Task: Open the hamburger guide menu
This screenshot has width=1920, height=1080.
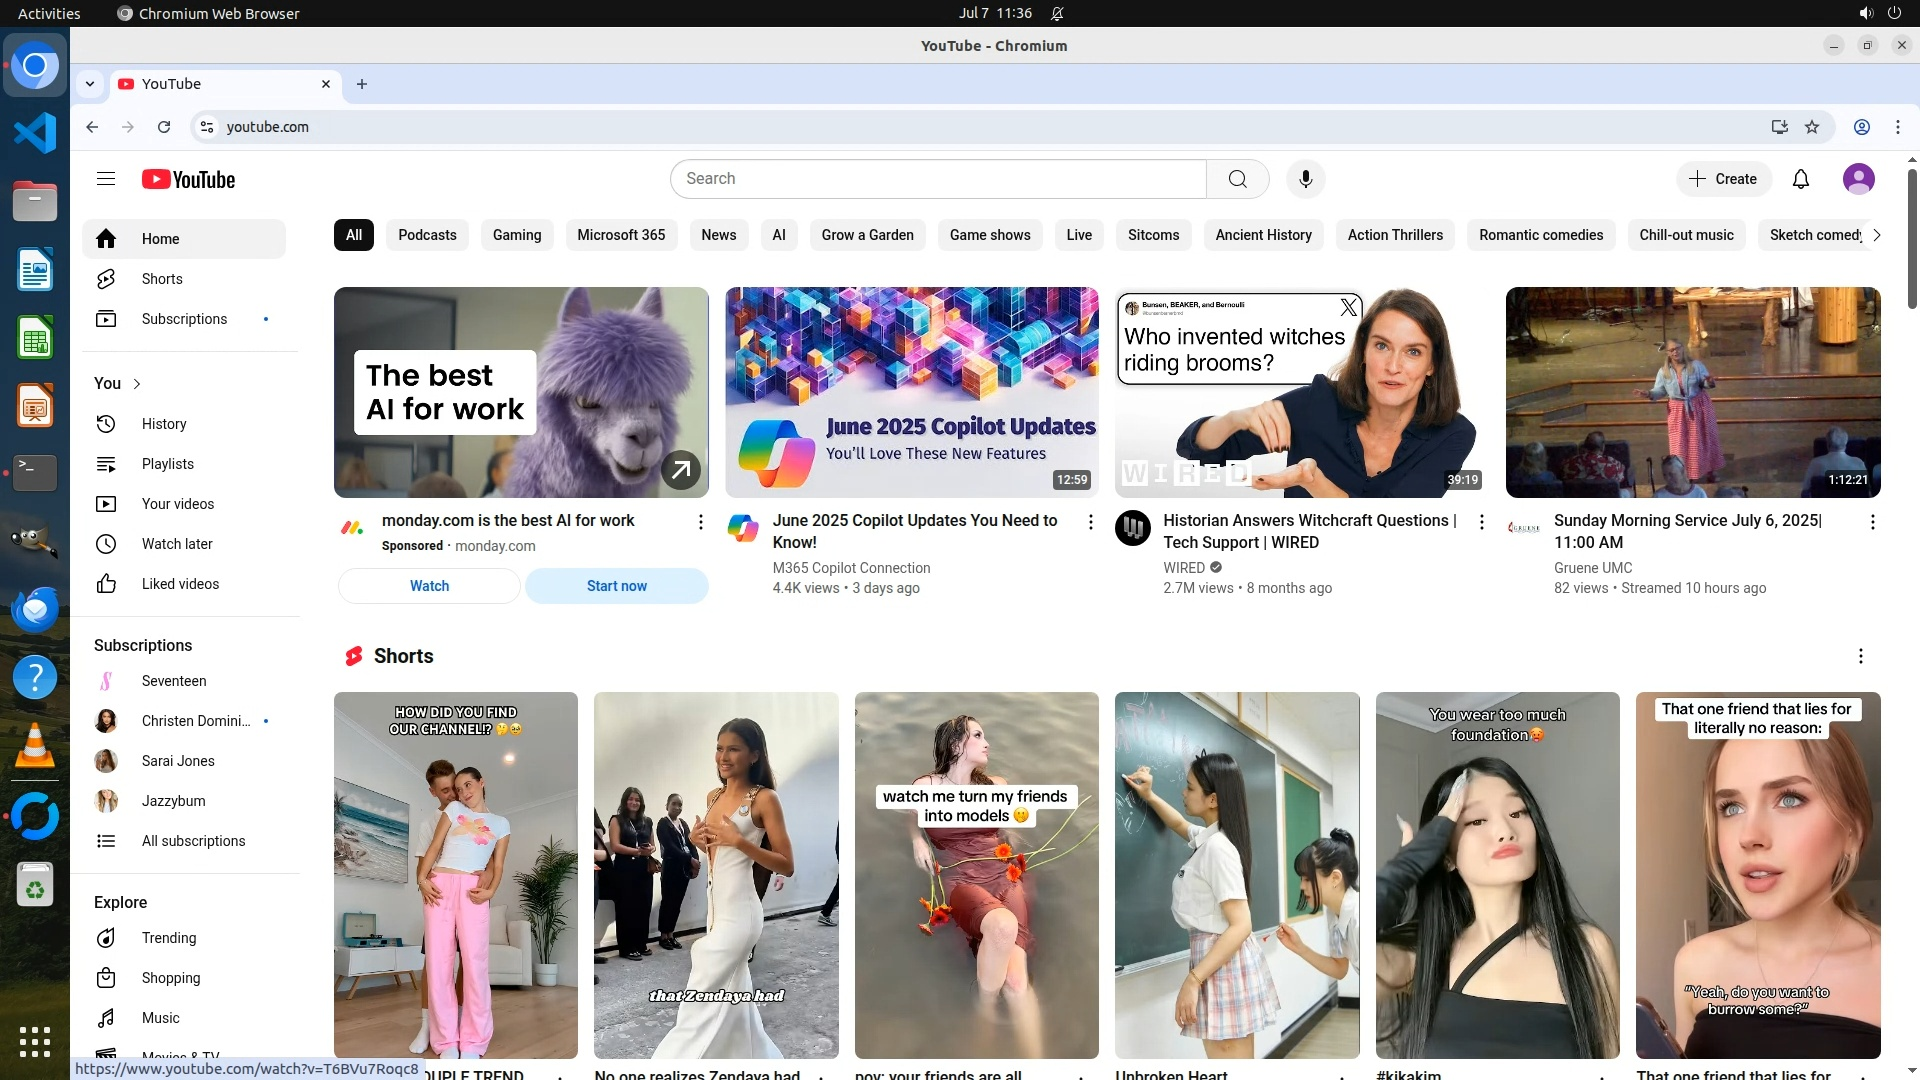Action: tap(106, 179)
